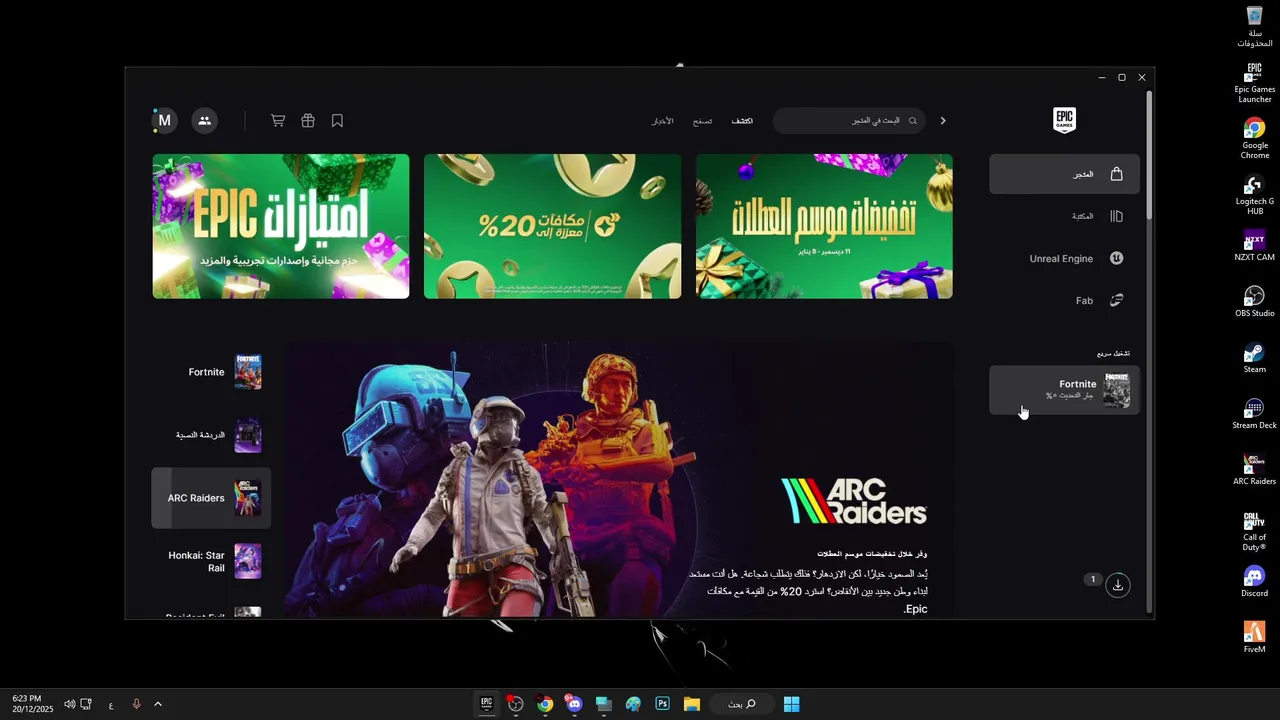Open the 20% boosted rewards banner
The width and height of the screenshot is (1280, 720).
point(552,226)
